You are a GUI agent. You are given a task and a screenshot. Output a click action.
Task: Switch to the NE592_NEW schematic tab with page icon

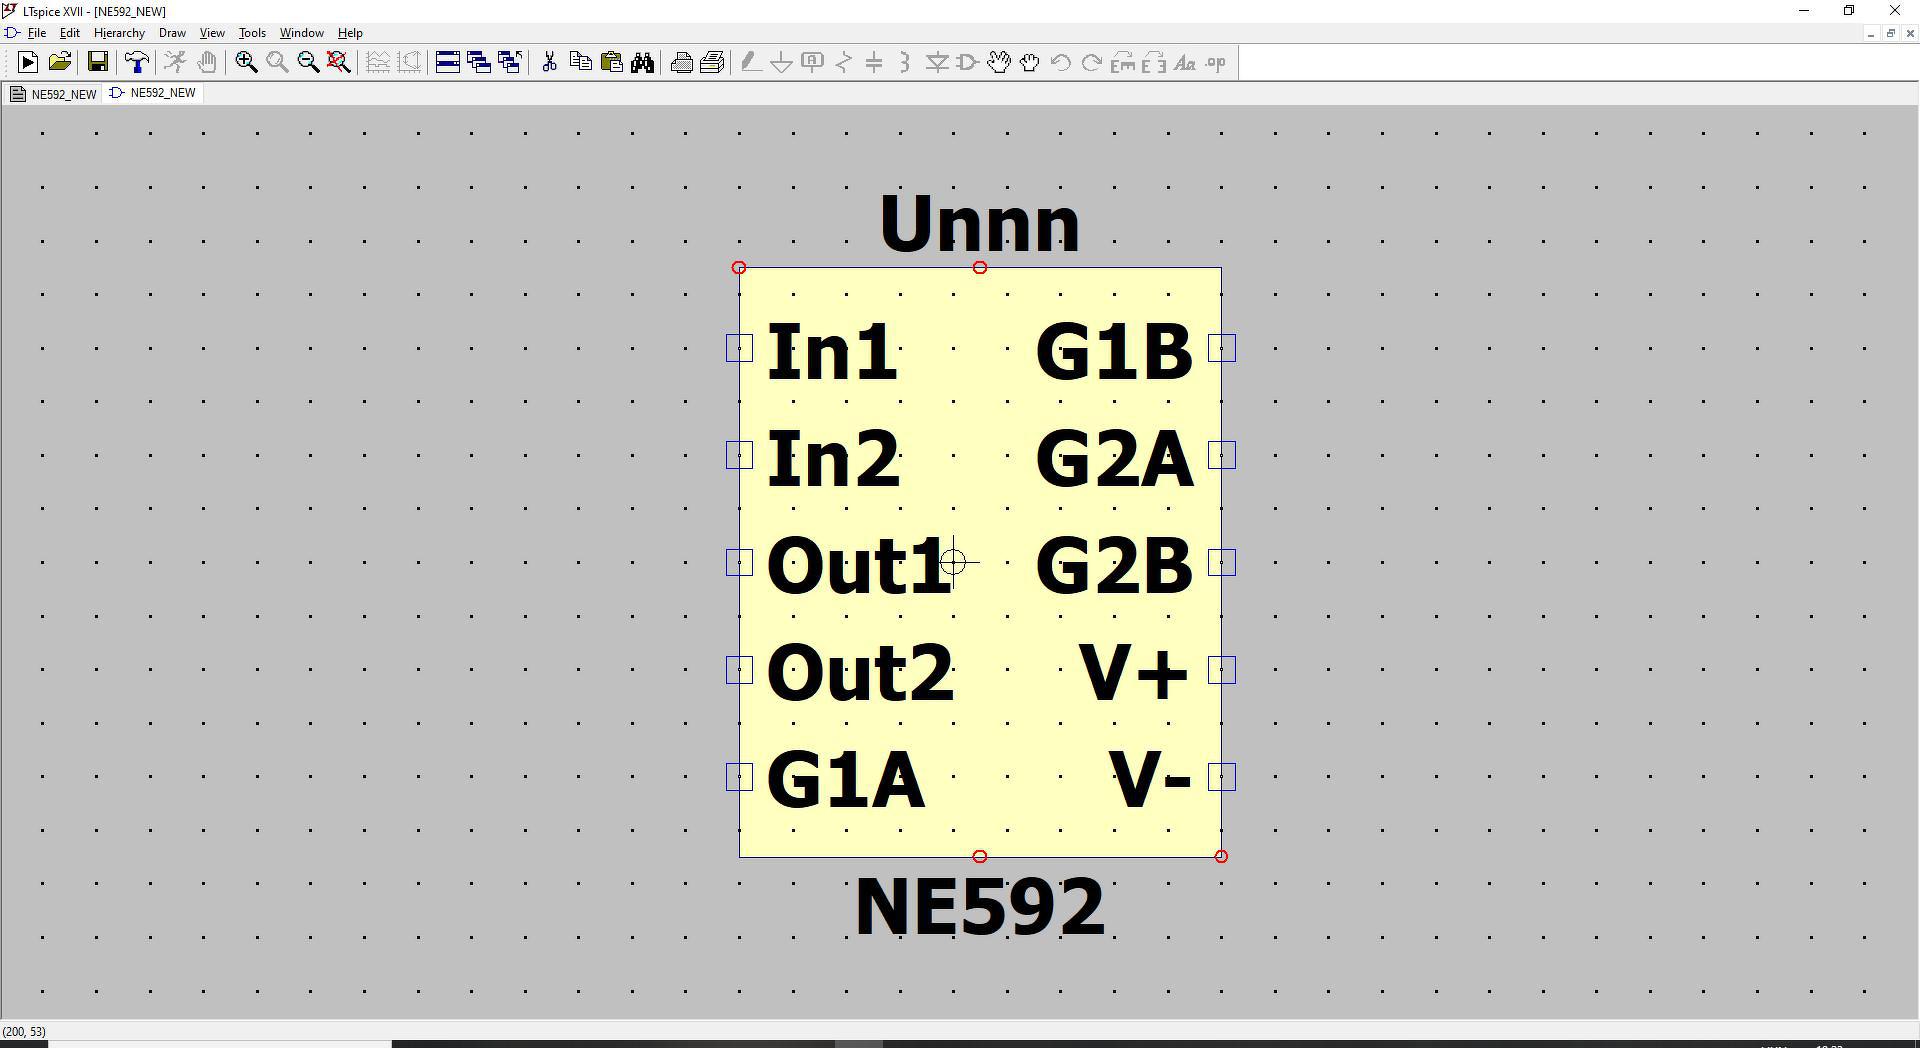54,94
